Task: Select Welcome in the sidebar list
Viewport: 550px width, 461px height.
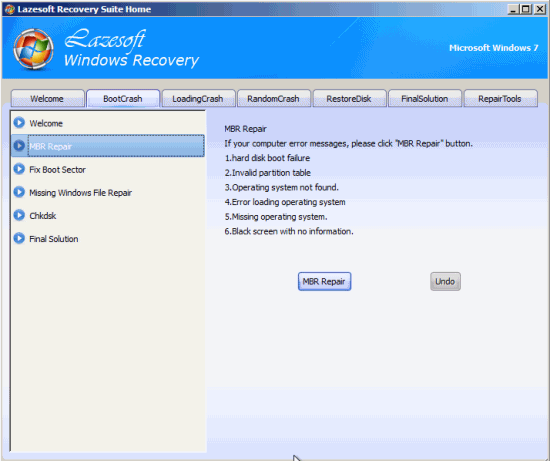Action: click(108, 123)
